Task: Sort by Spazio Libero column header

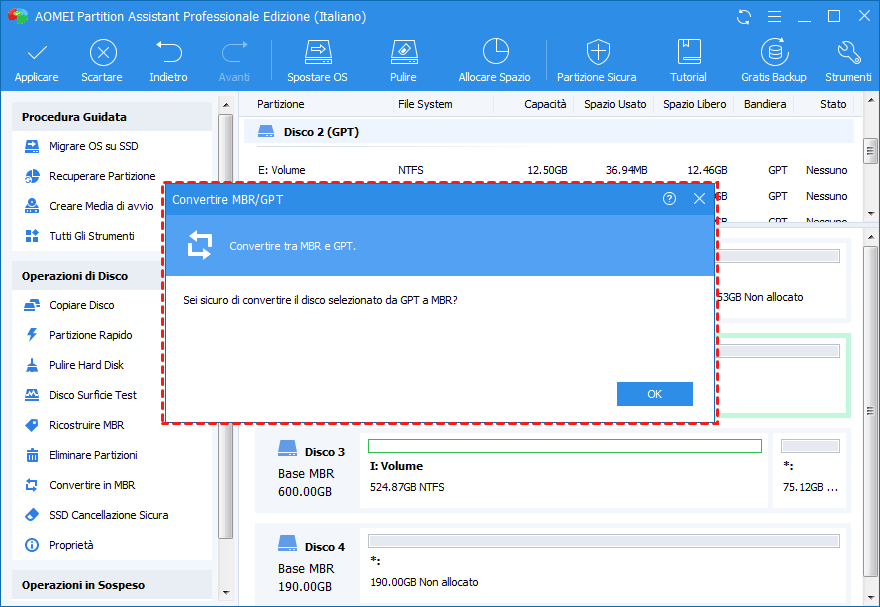Action: click(694, 104)
